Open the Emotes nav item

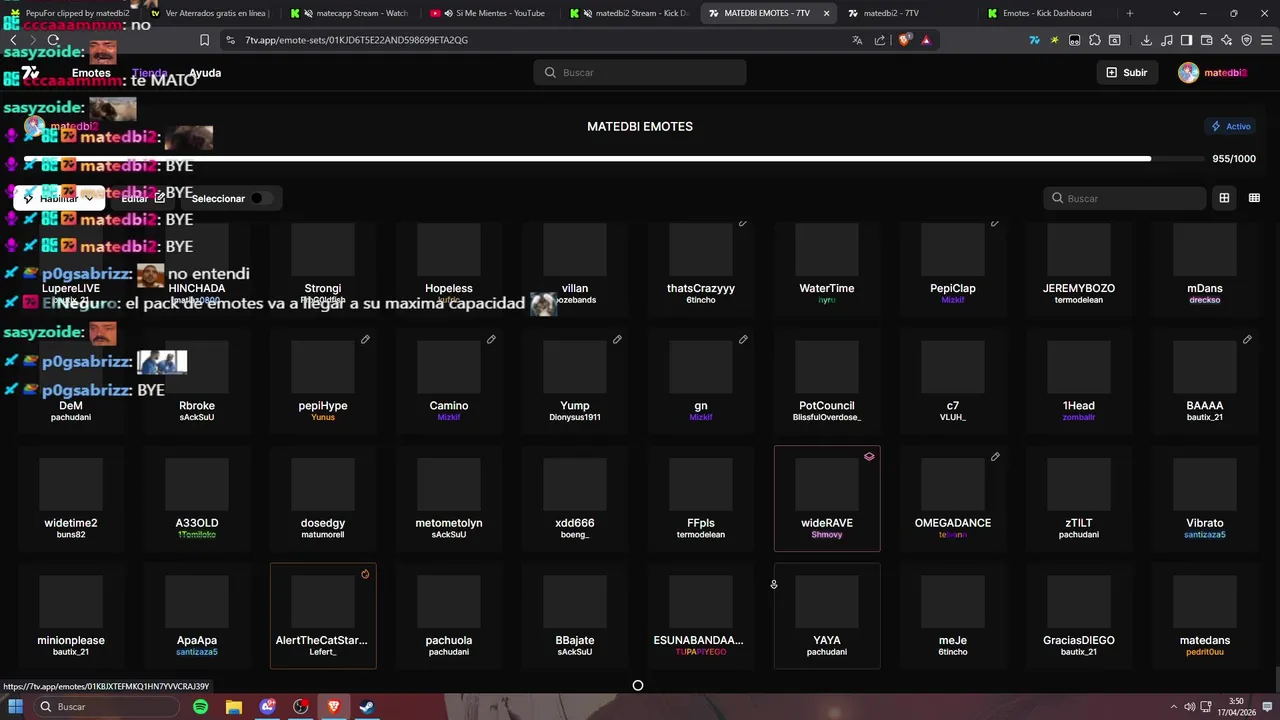click(91, 73)
